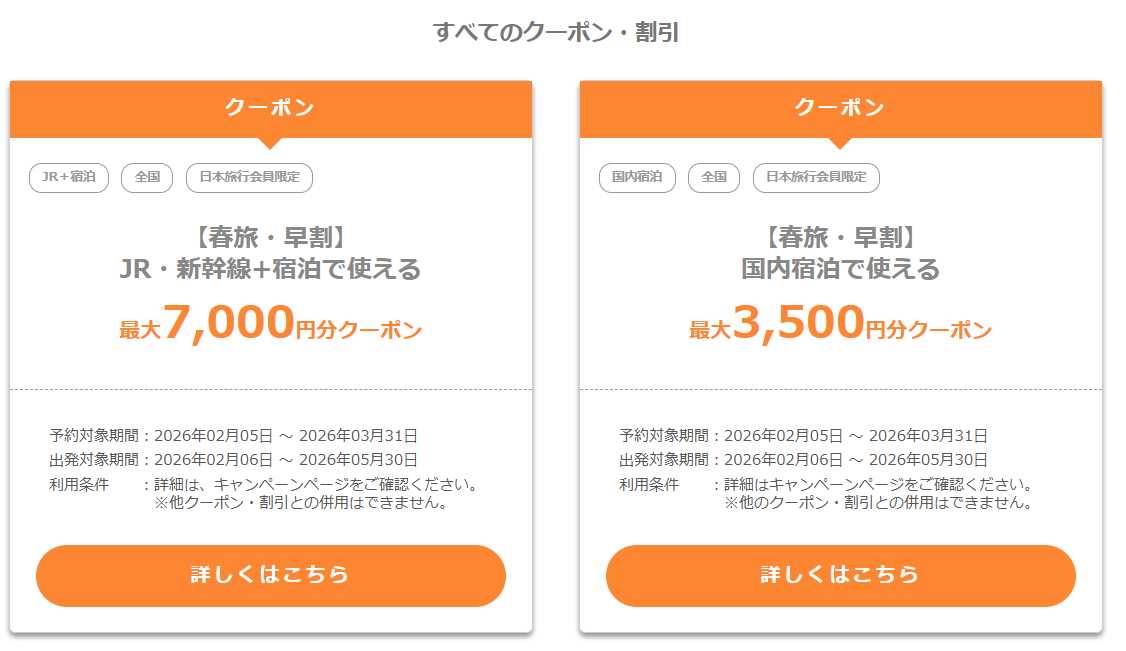Click the すべてのクーポン・割引 heading
The height and width of the screenshot is (651, 1126).
click(556, 32)
